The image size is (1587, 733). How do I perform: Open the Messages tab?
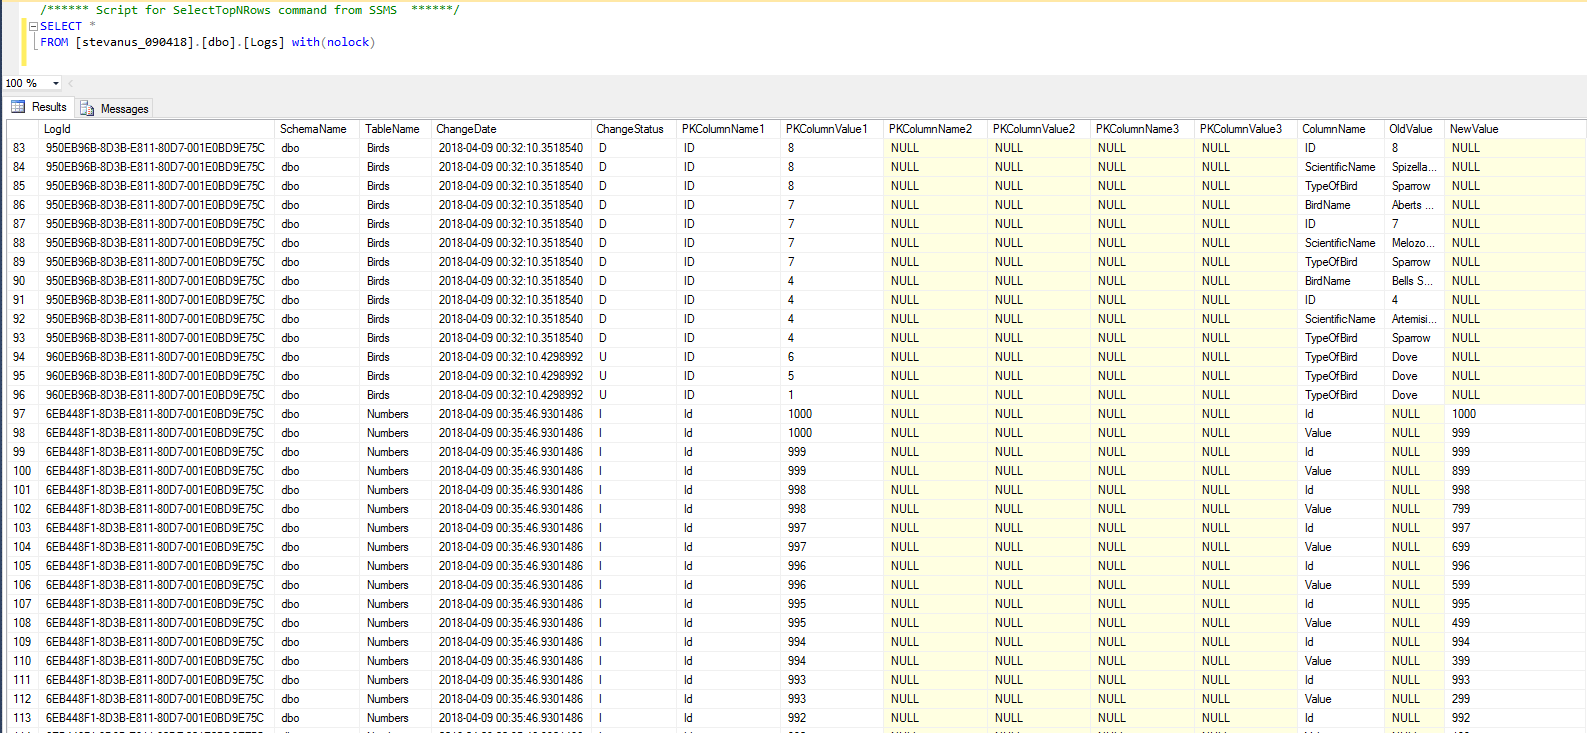[x=114, y=108]
